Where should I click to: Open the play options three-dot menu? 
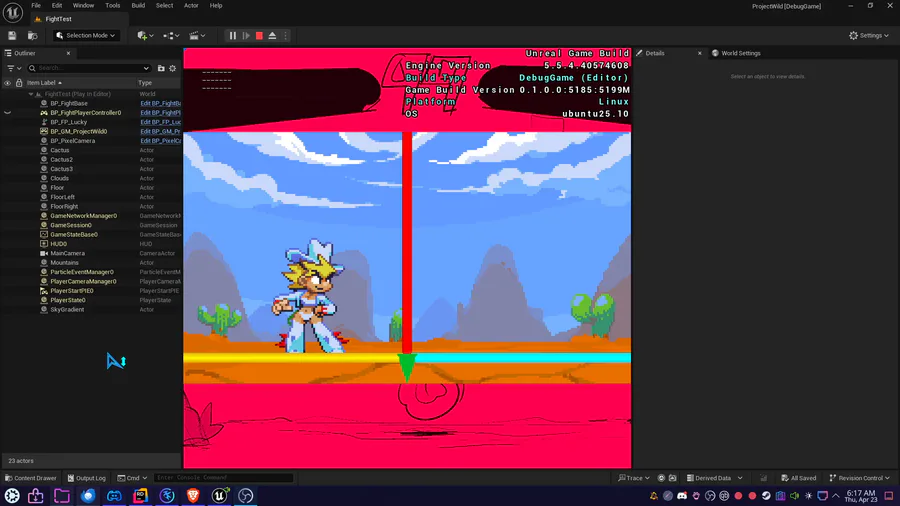point(285,36)
